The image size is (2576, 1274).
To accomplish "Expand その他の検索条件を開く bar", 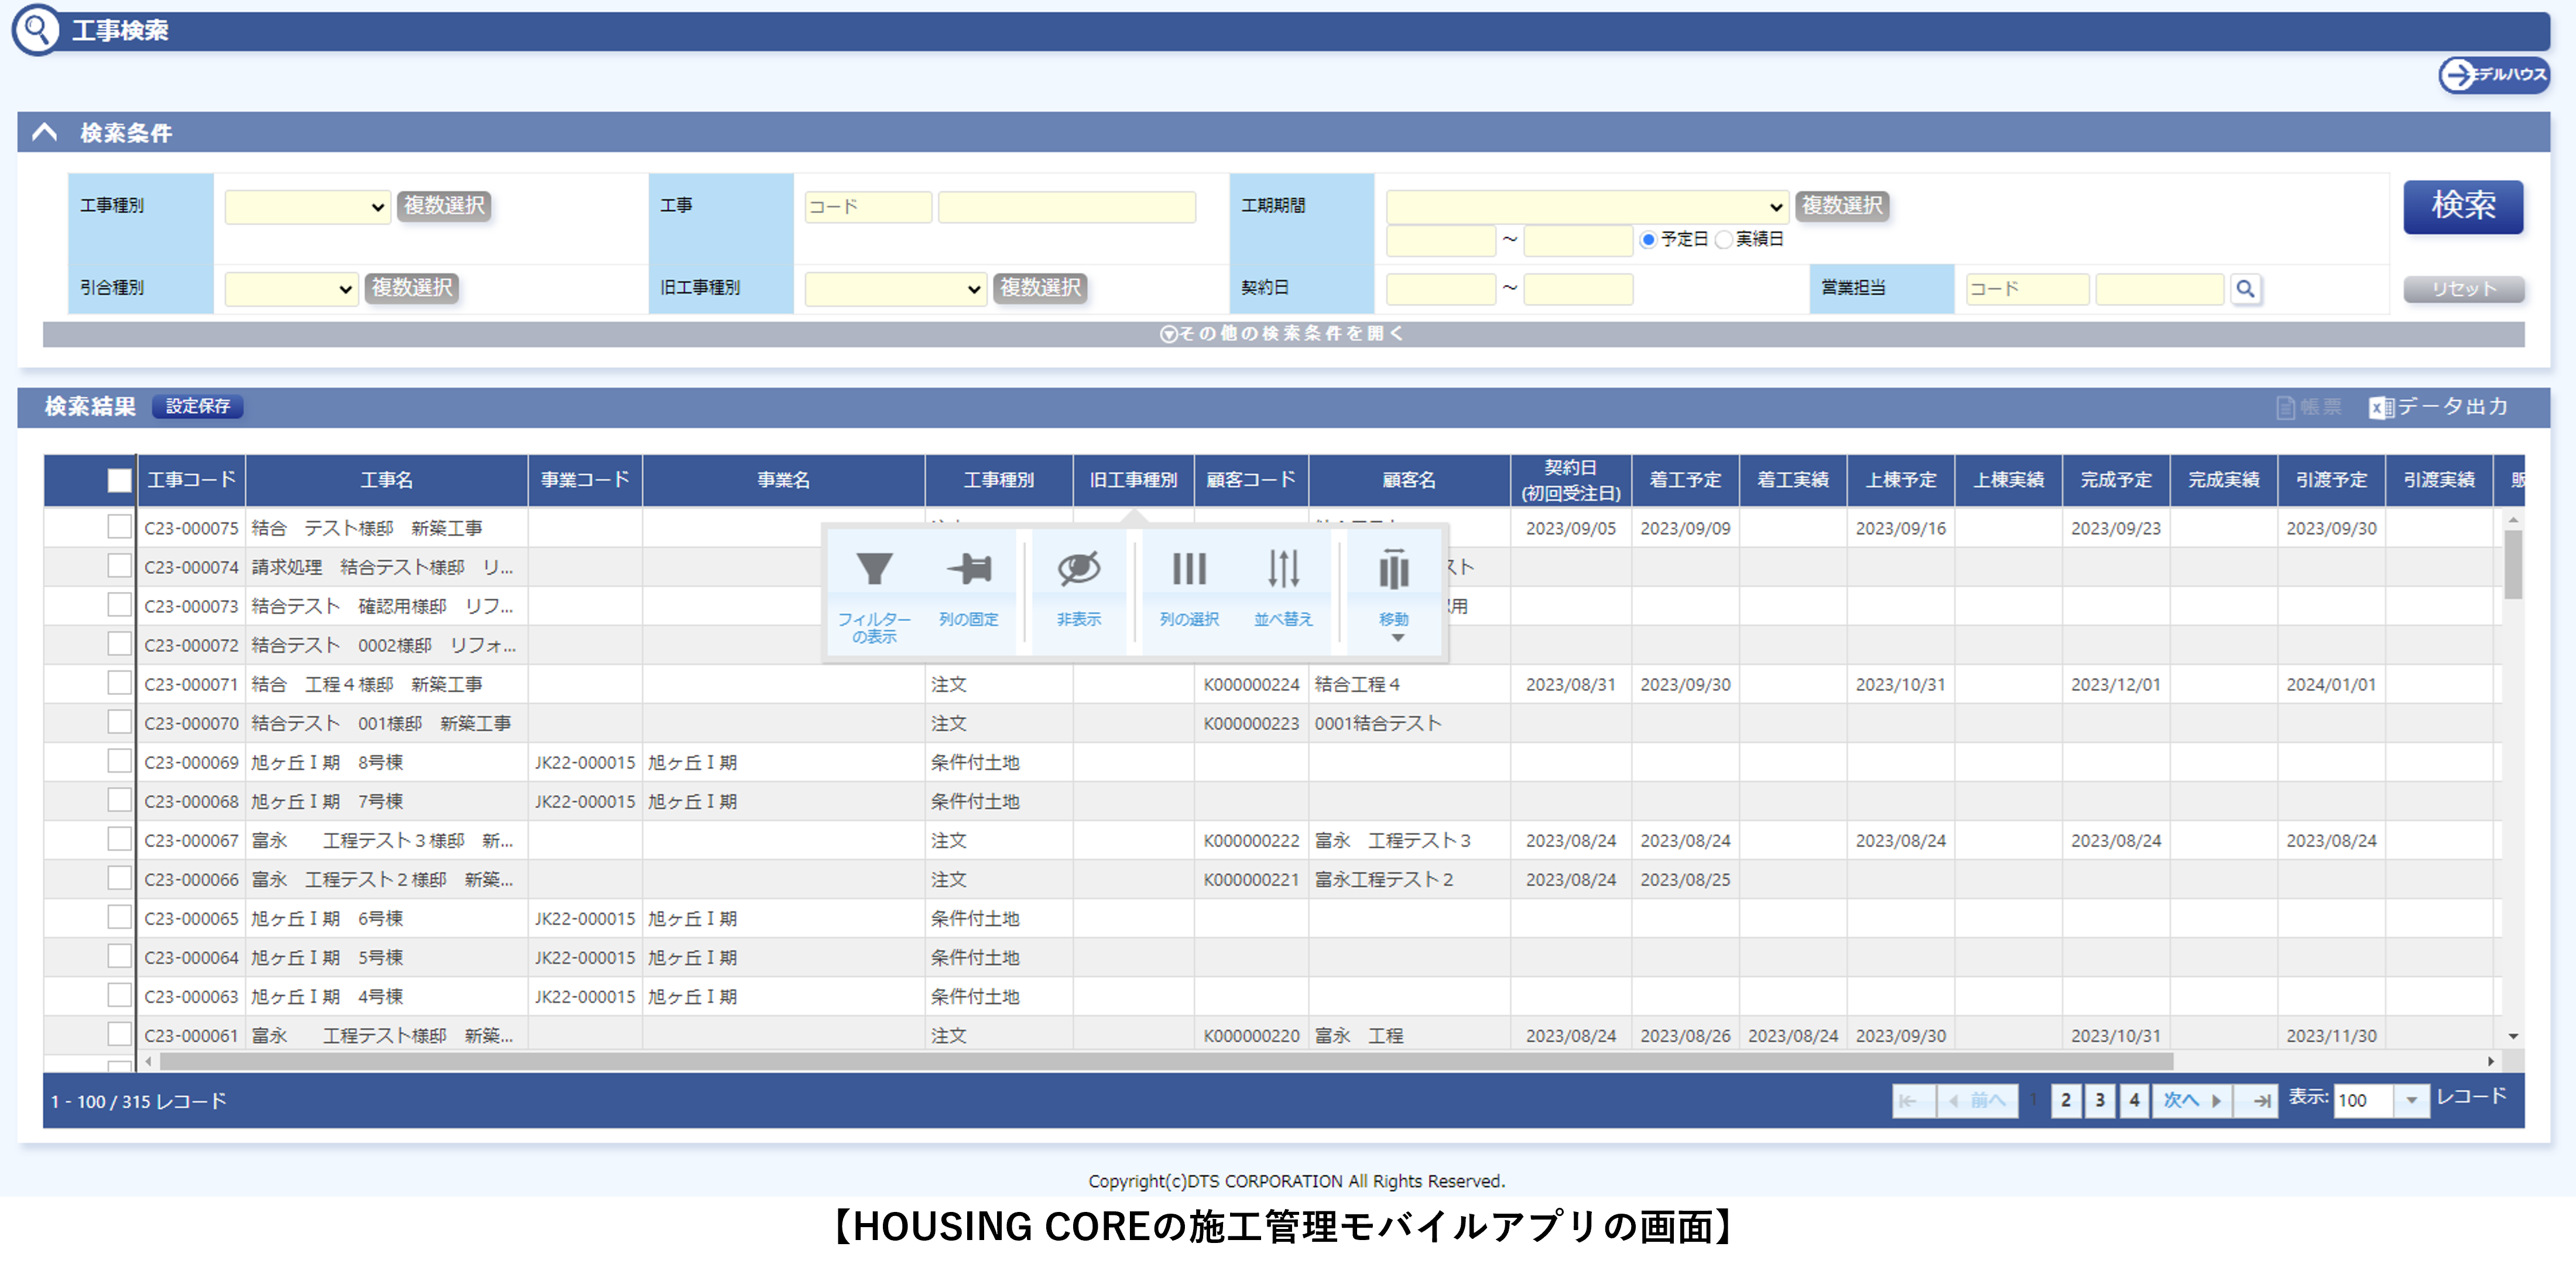I will pyautogui.click(x=1283, y=334).
